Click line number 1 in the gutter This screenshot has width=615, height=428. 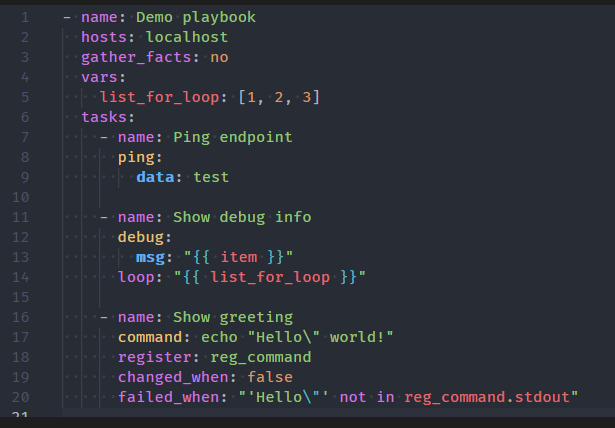tap(25, 17)
